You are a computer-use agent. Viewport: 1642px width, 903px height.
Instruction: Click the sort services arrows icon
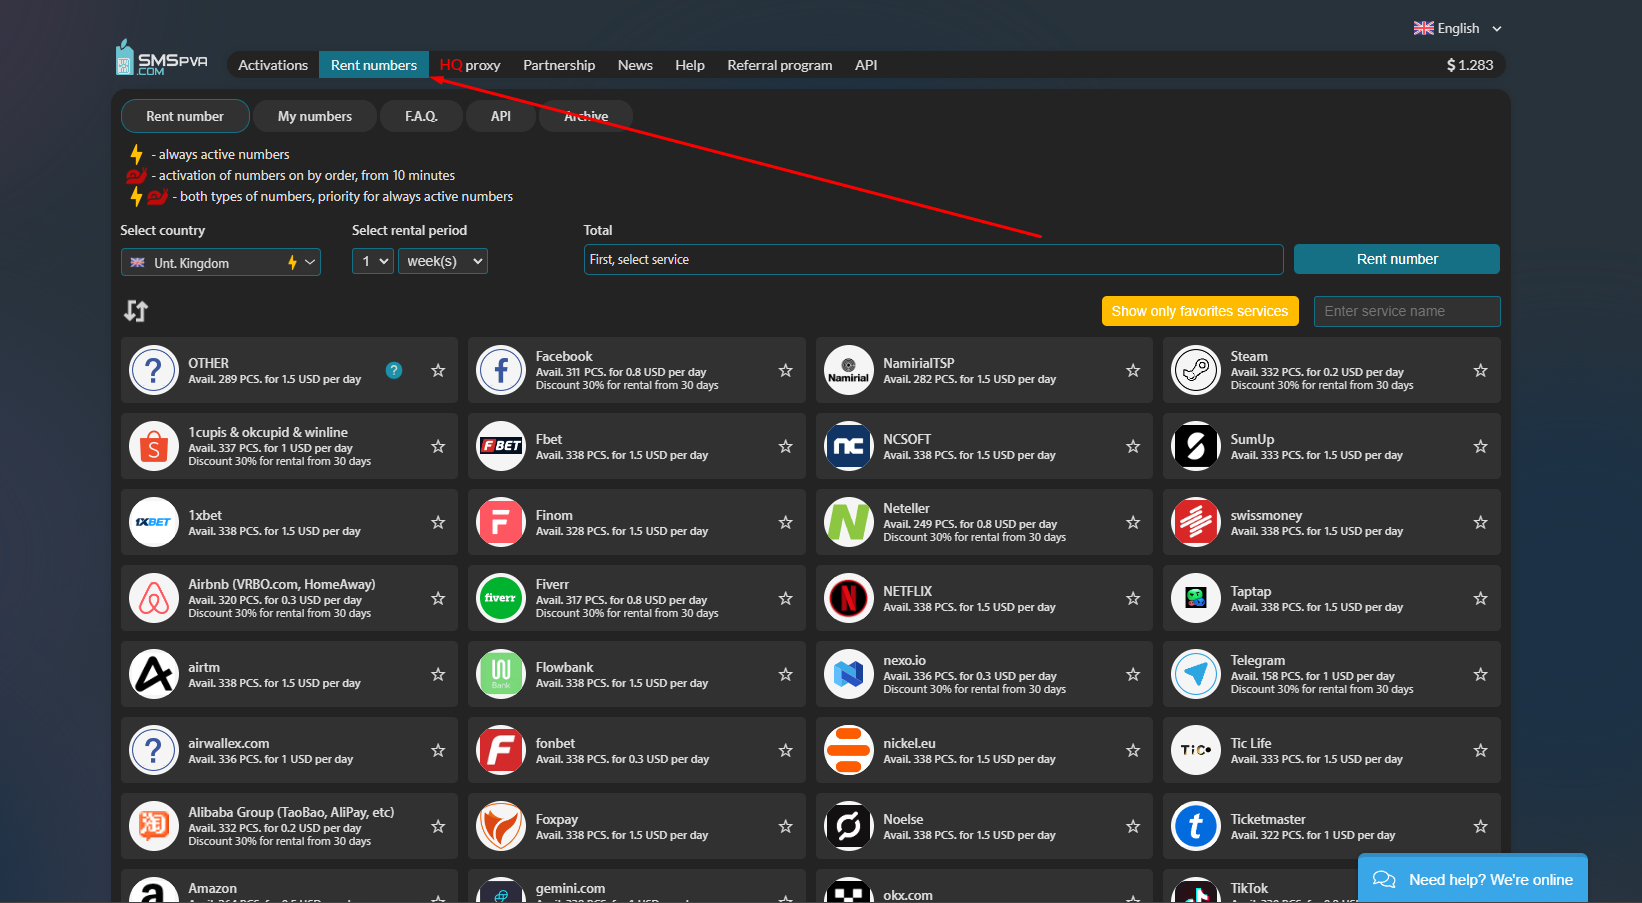point(136,311)
